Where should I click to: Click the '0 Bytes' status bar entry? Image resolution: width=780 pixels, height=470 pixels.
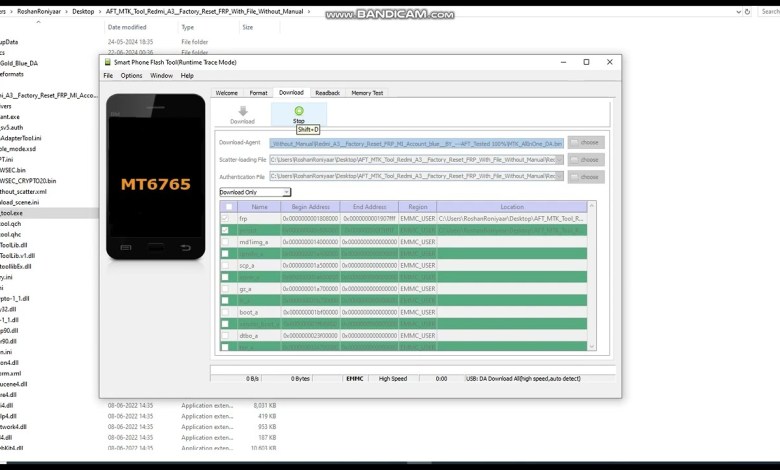coord(300,378)
